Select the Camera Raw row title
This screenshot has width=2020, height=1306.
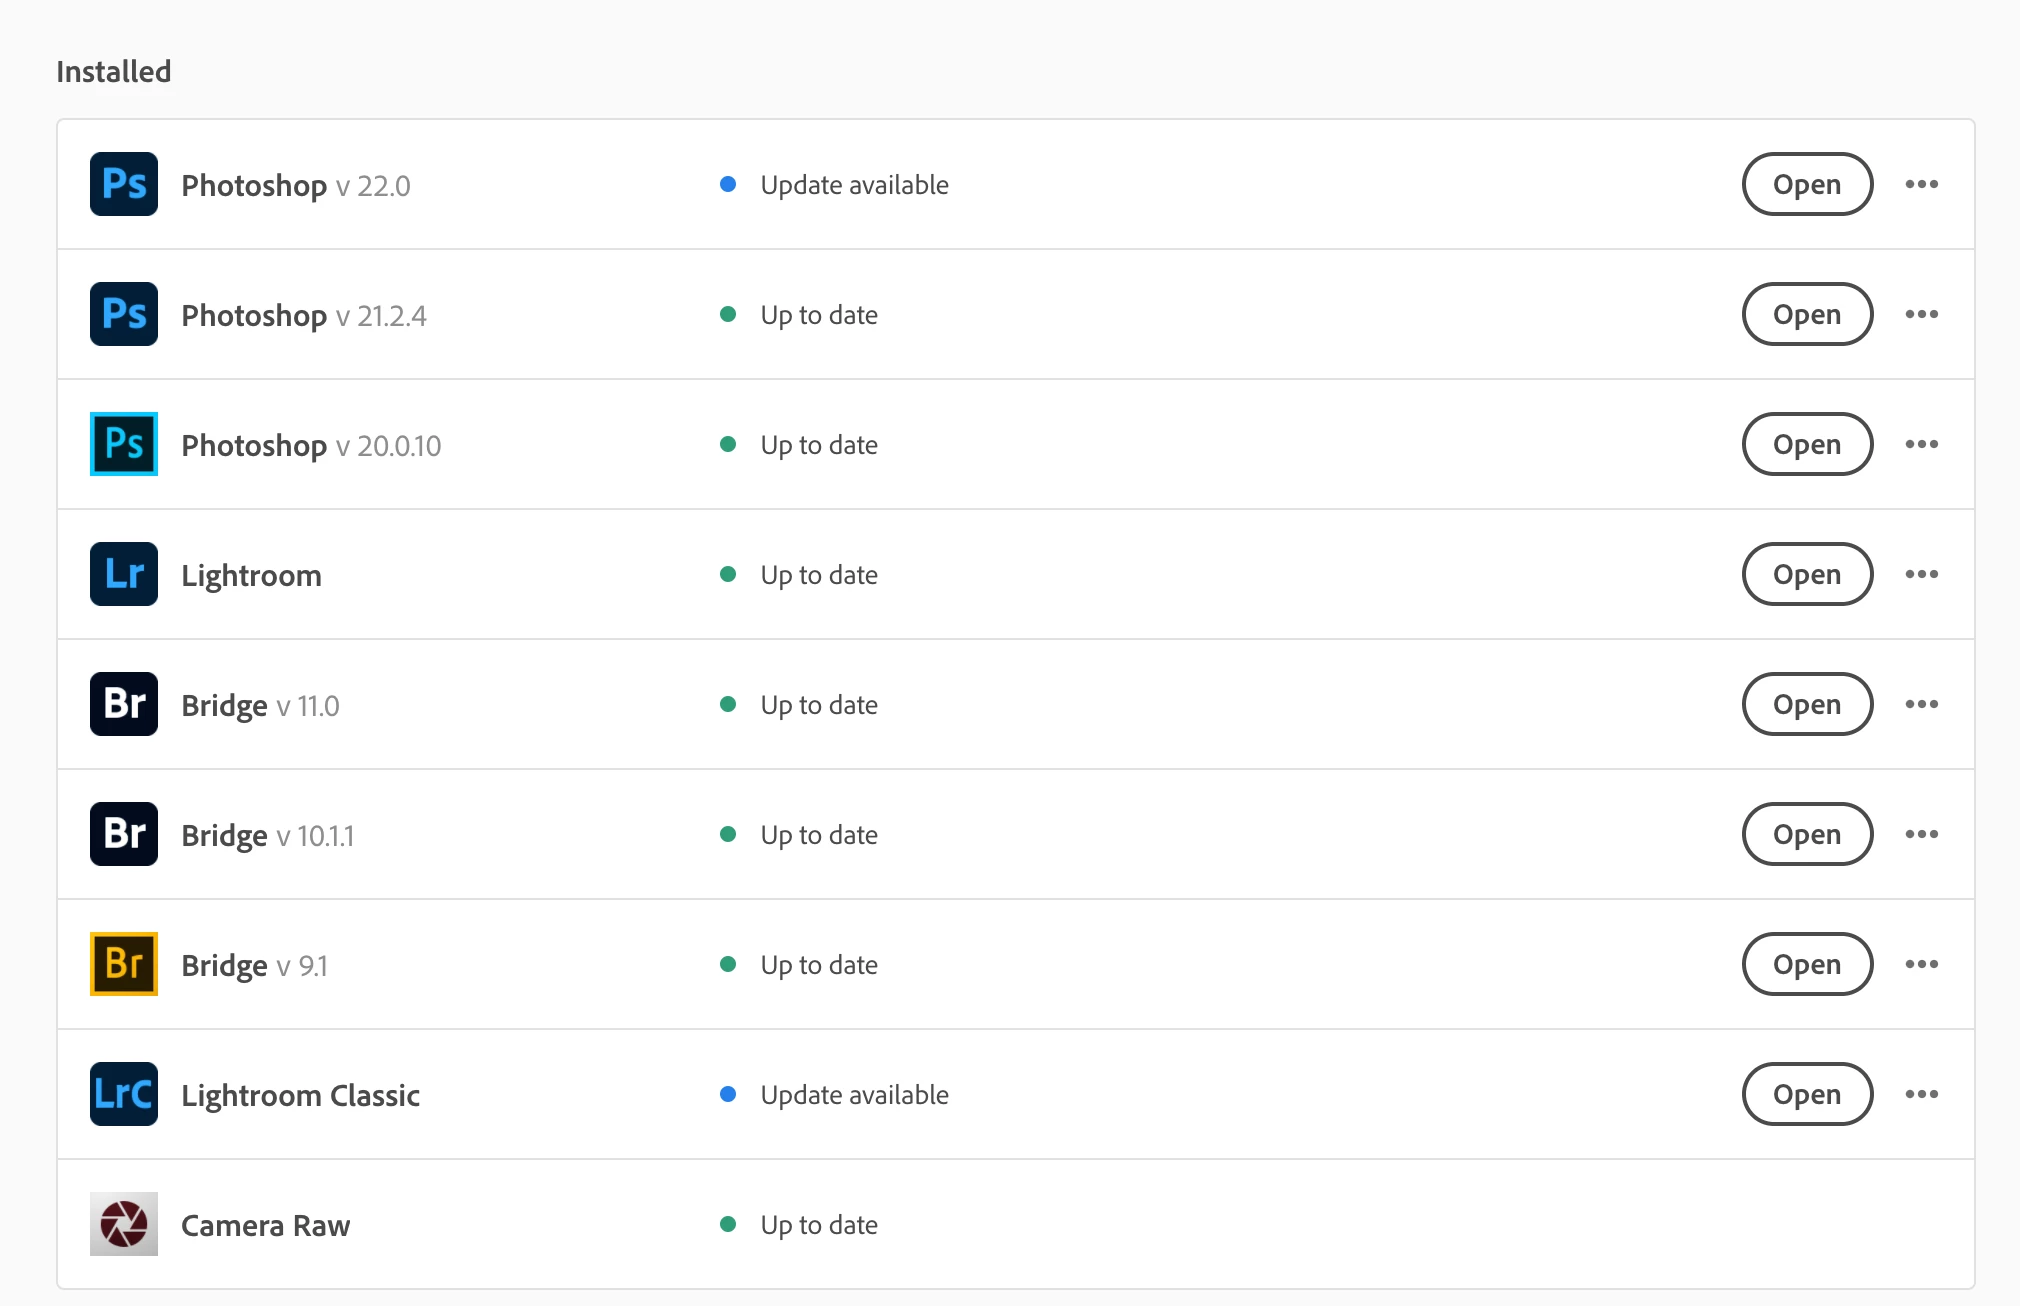click(266, 1225)
